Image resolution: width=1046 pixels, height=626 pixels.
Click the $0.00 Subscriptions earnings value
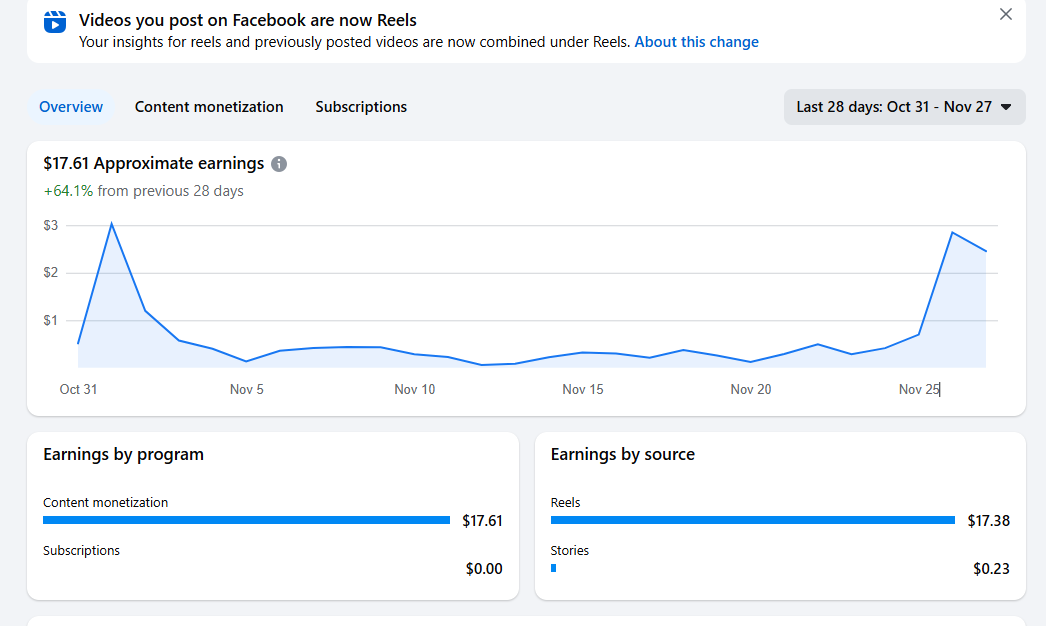pos(484,569)
